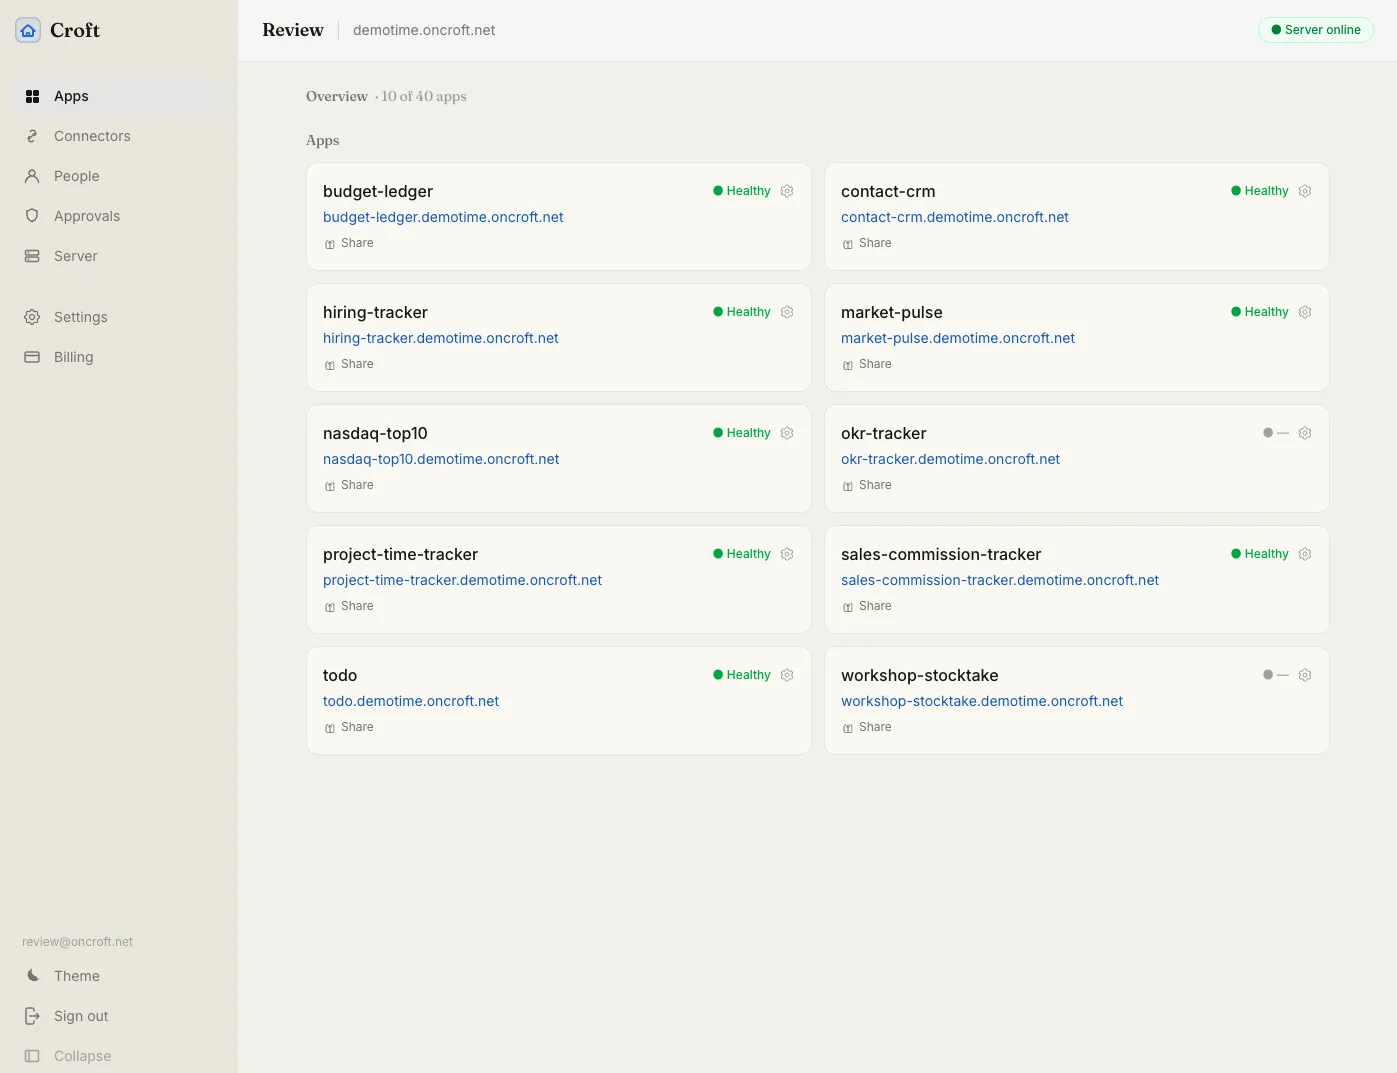Click the Healthy status on sales-commission-tracker
This screenshot has height=1073, width=1397.
tap(1260, 554)
